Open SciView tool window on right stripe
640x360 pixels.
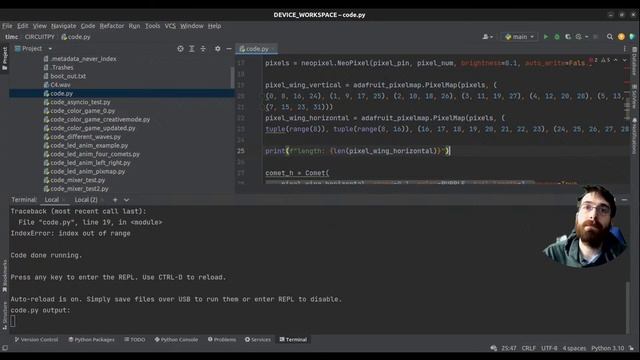[635, 97]
